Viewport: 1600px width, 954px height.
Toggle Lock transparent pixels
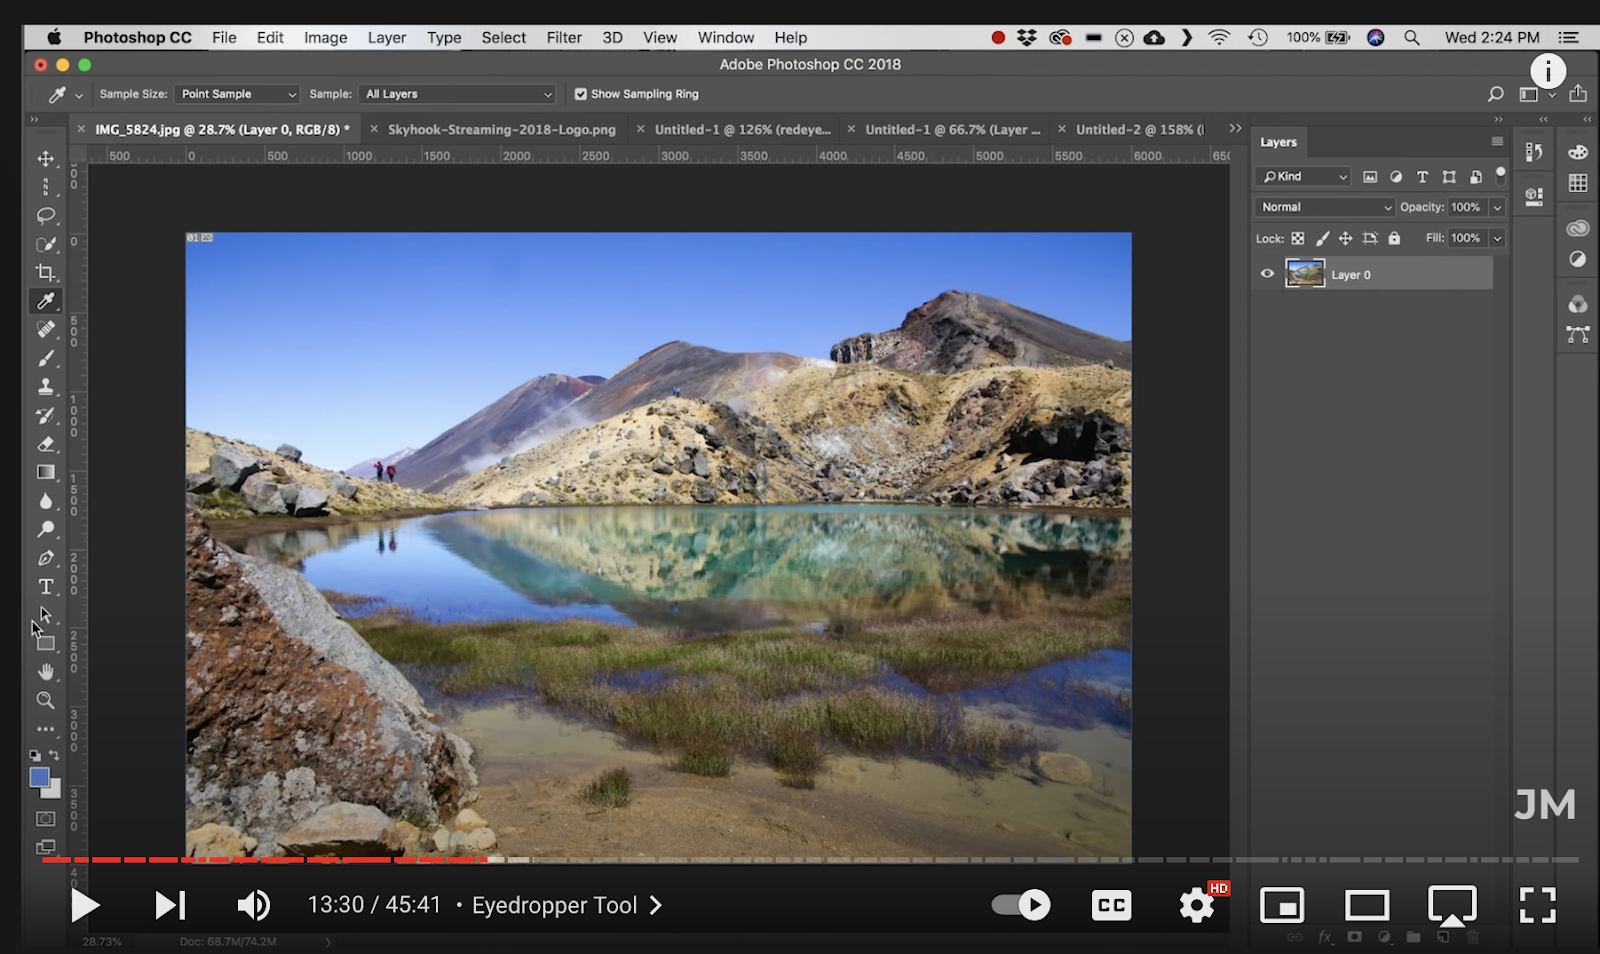pos(1297,238)
